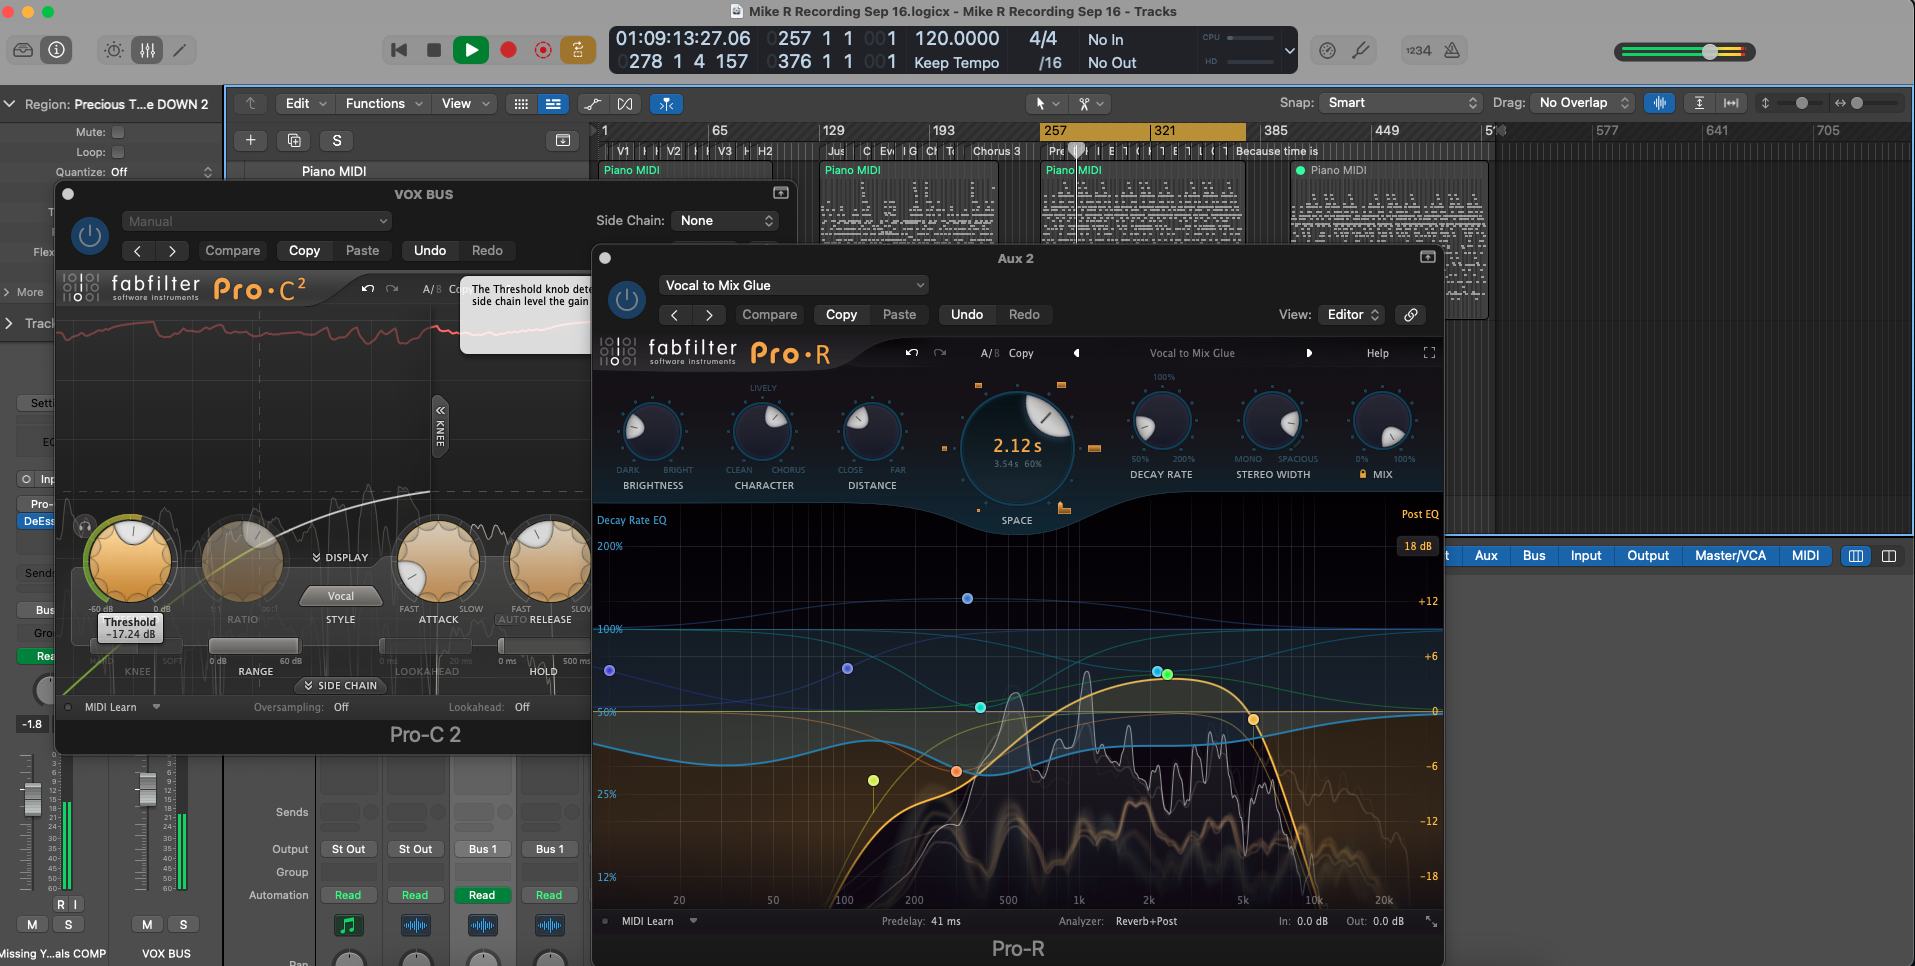This screenshot has height=966, width=1915.
Task: Switch to the grid view button
Action: click(x=521, y=104)
